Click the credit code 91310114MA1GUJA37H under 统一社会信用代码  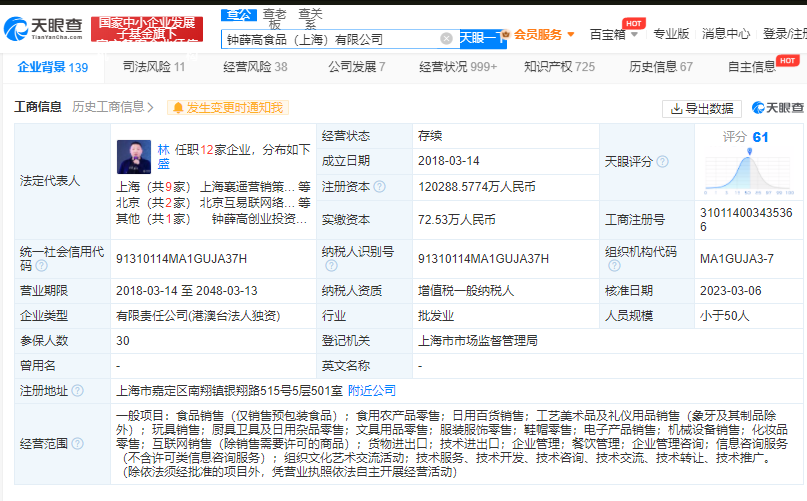tap(182, 258)
